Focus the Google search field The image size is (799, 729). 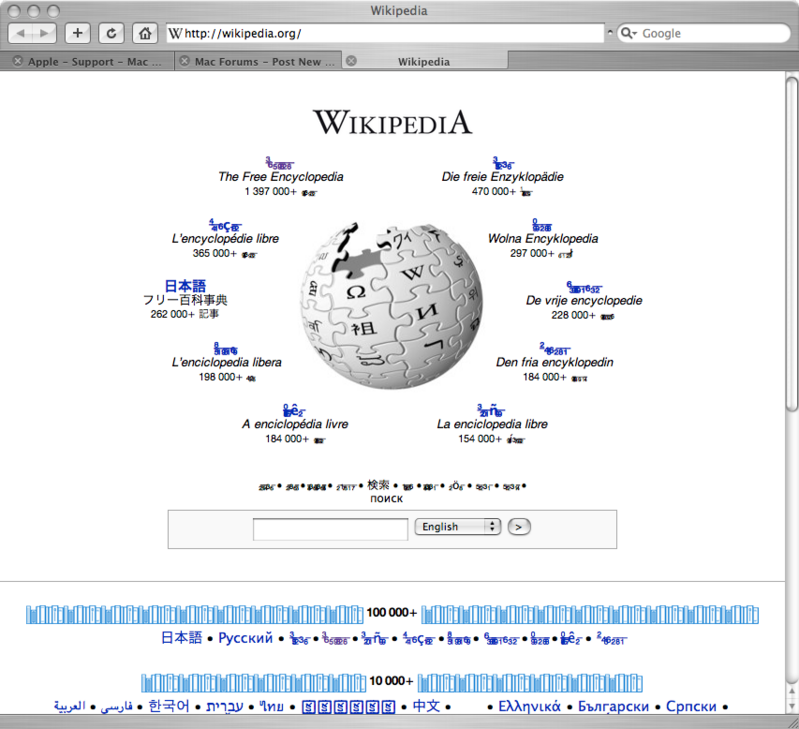(x=704, y=34)
